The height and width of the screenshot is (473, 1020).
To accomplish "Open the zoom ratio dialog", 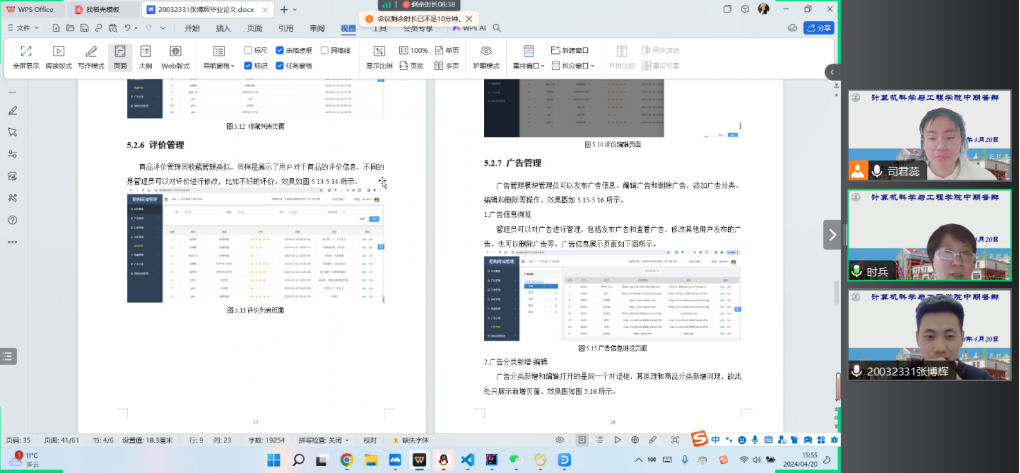I will pyautogui.click(x=379, y=56).
